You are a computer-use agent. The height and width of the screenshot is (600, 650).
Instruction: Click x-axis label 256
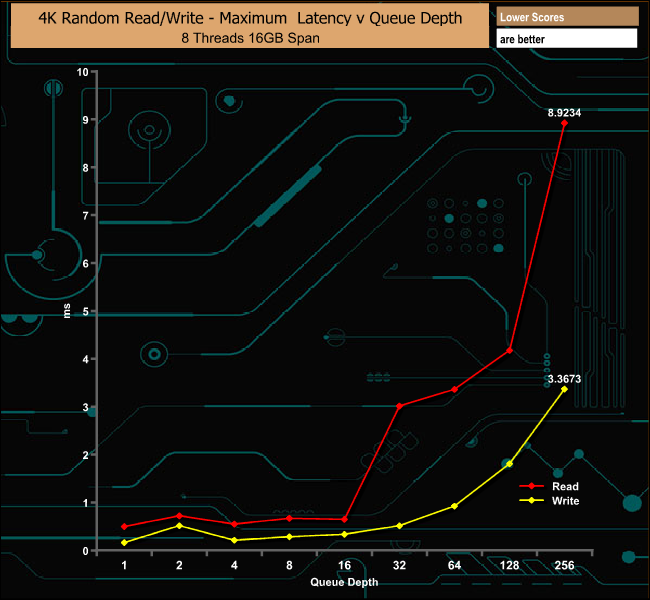pyautogui.click(x=565, y=566)
